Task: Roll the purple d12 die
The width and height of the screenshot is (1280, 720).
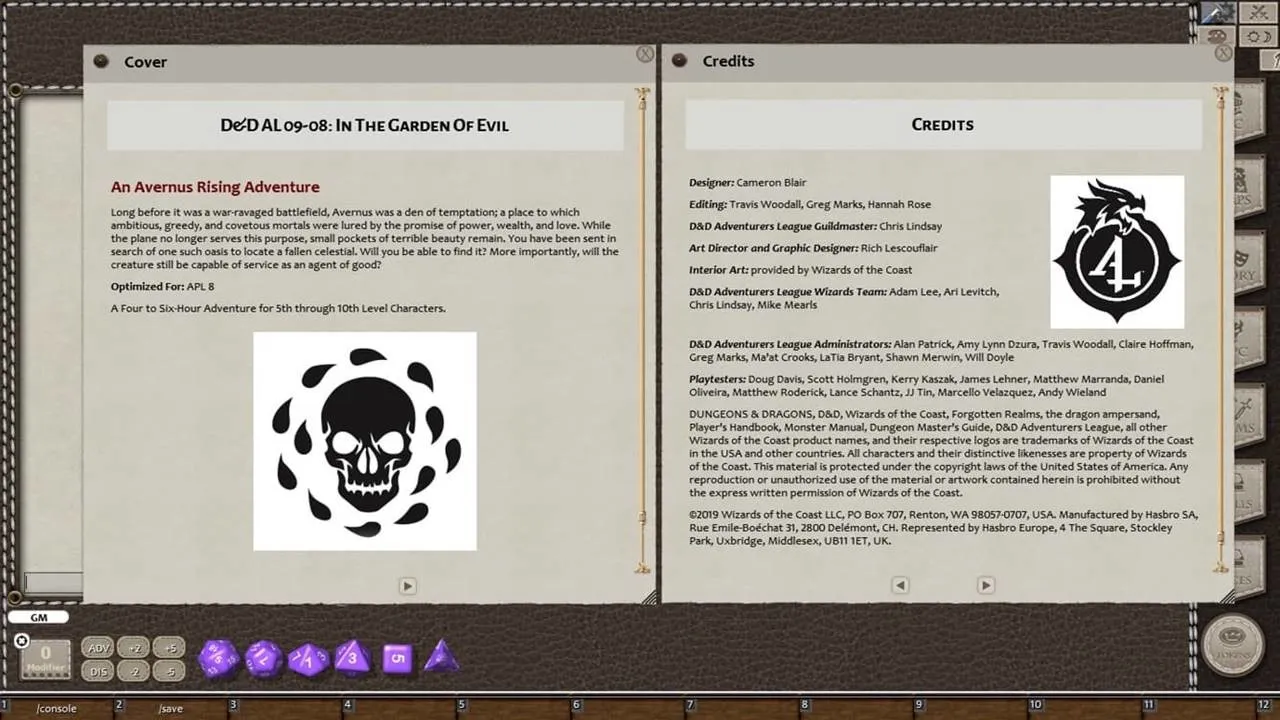Action: point(263,659)
